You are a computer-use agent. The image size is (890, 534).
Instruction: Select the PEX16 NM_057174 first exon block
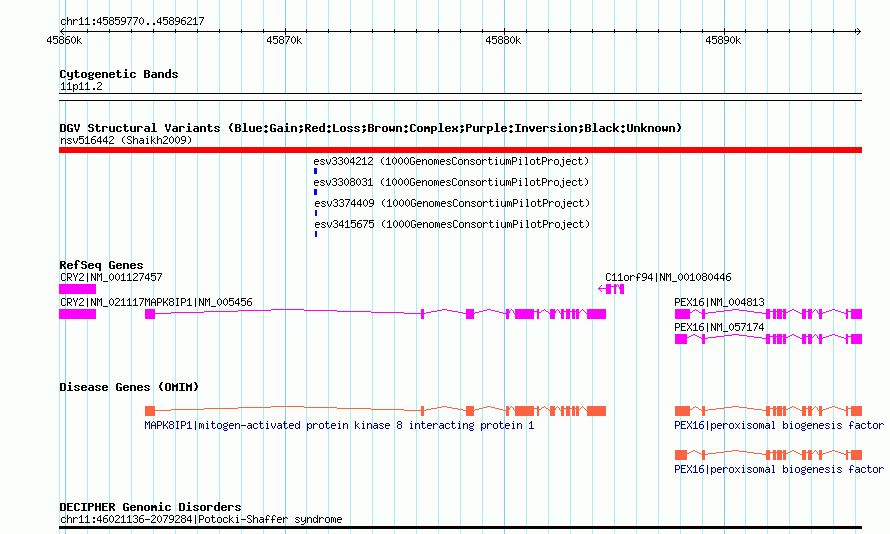(x=681, y=339)
